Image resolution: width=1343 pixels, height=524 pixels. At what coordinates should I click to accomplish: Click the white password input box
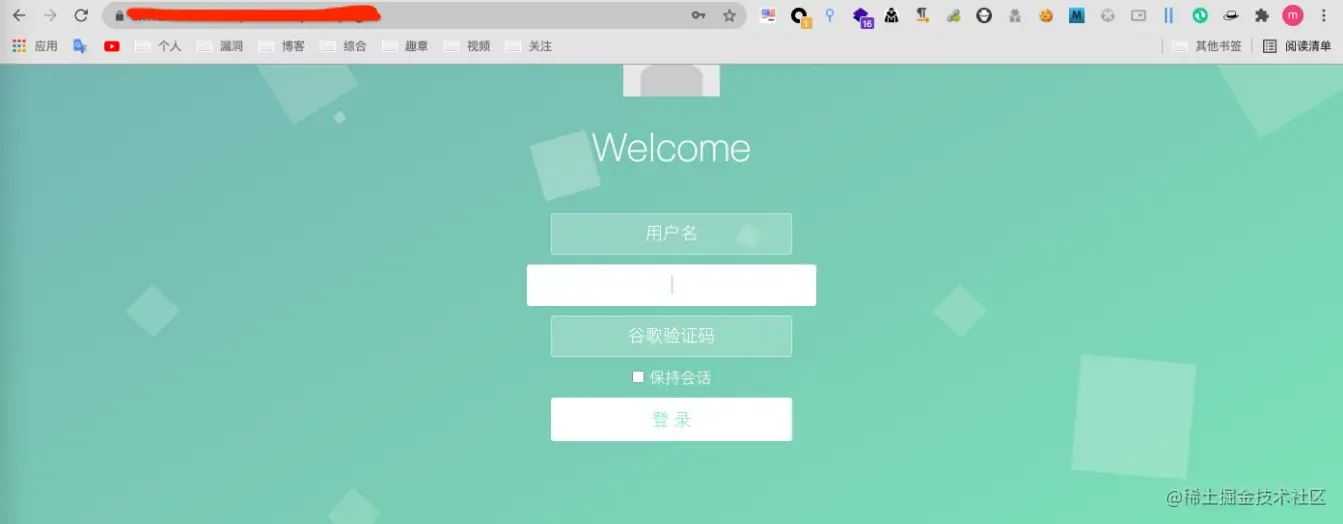(671, 285)
